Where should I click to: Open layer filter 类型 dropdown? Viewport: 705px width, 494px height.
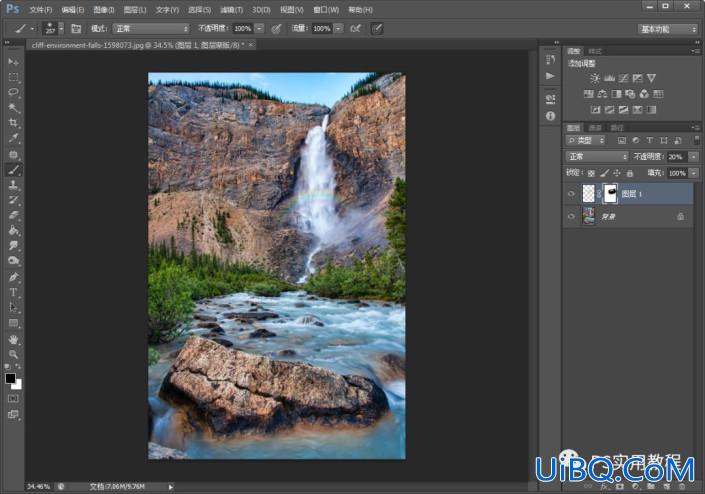pyautogui.click(x=586, y=141)
